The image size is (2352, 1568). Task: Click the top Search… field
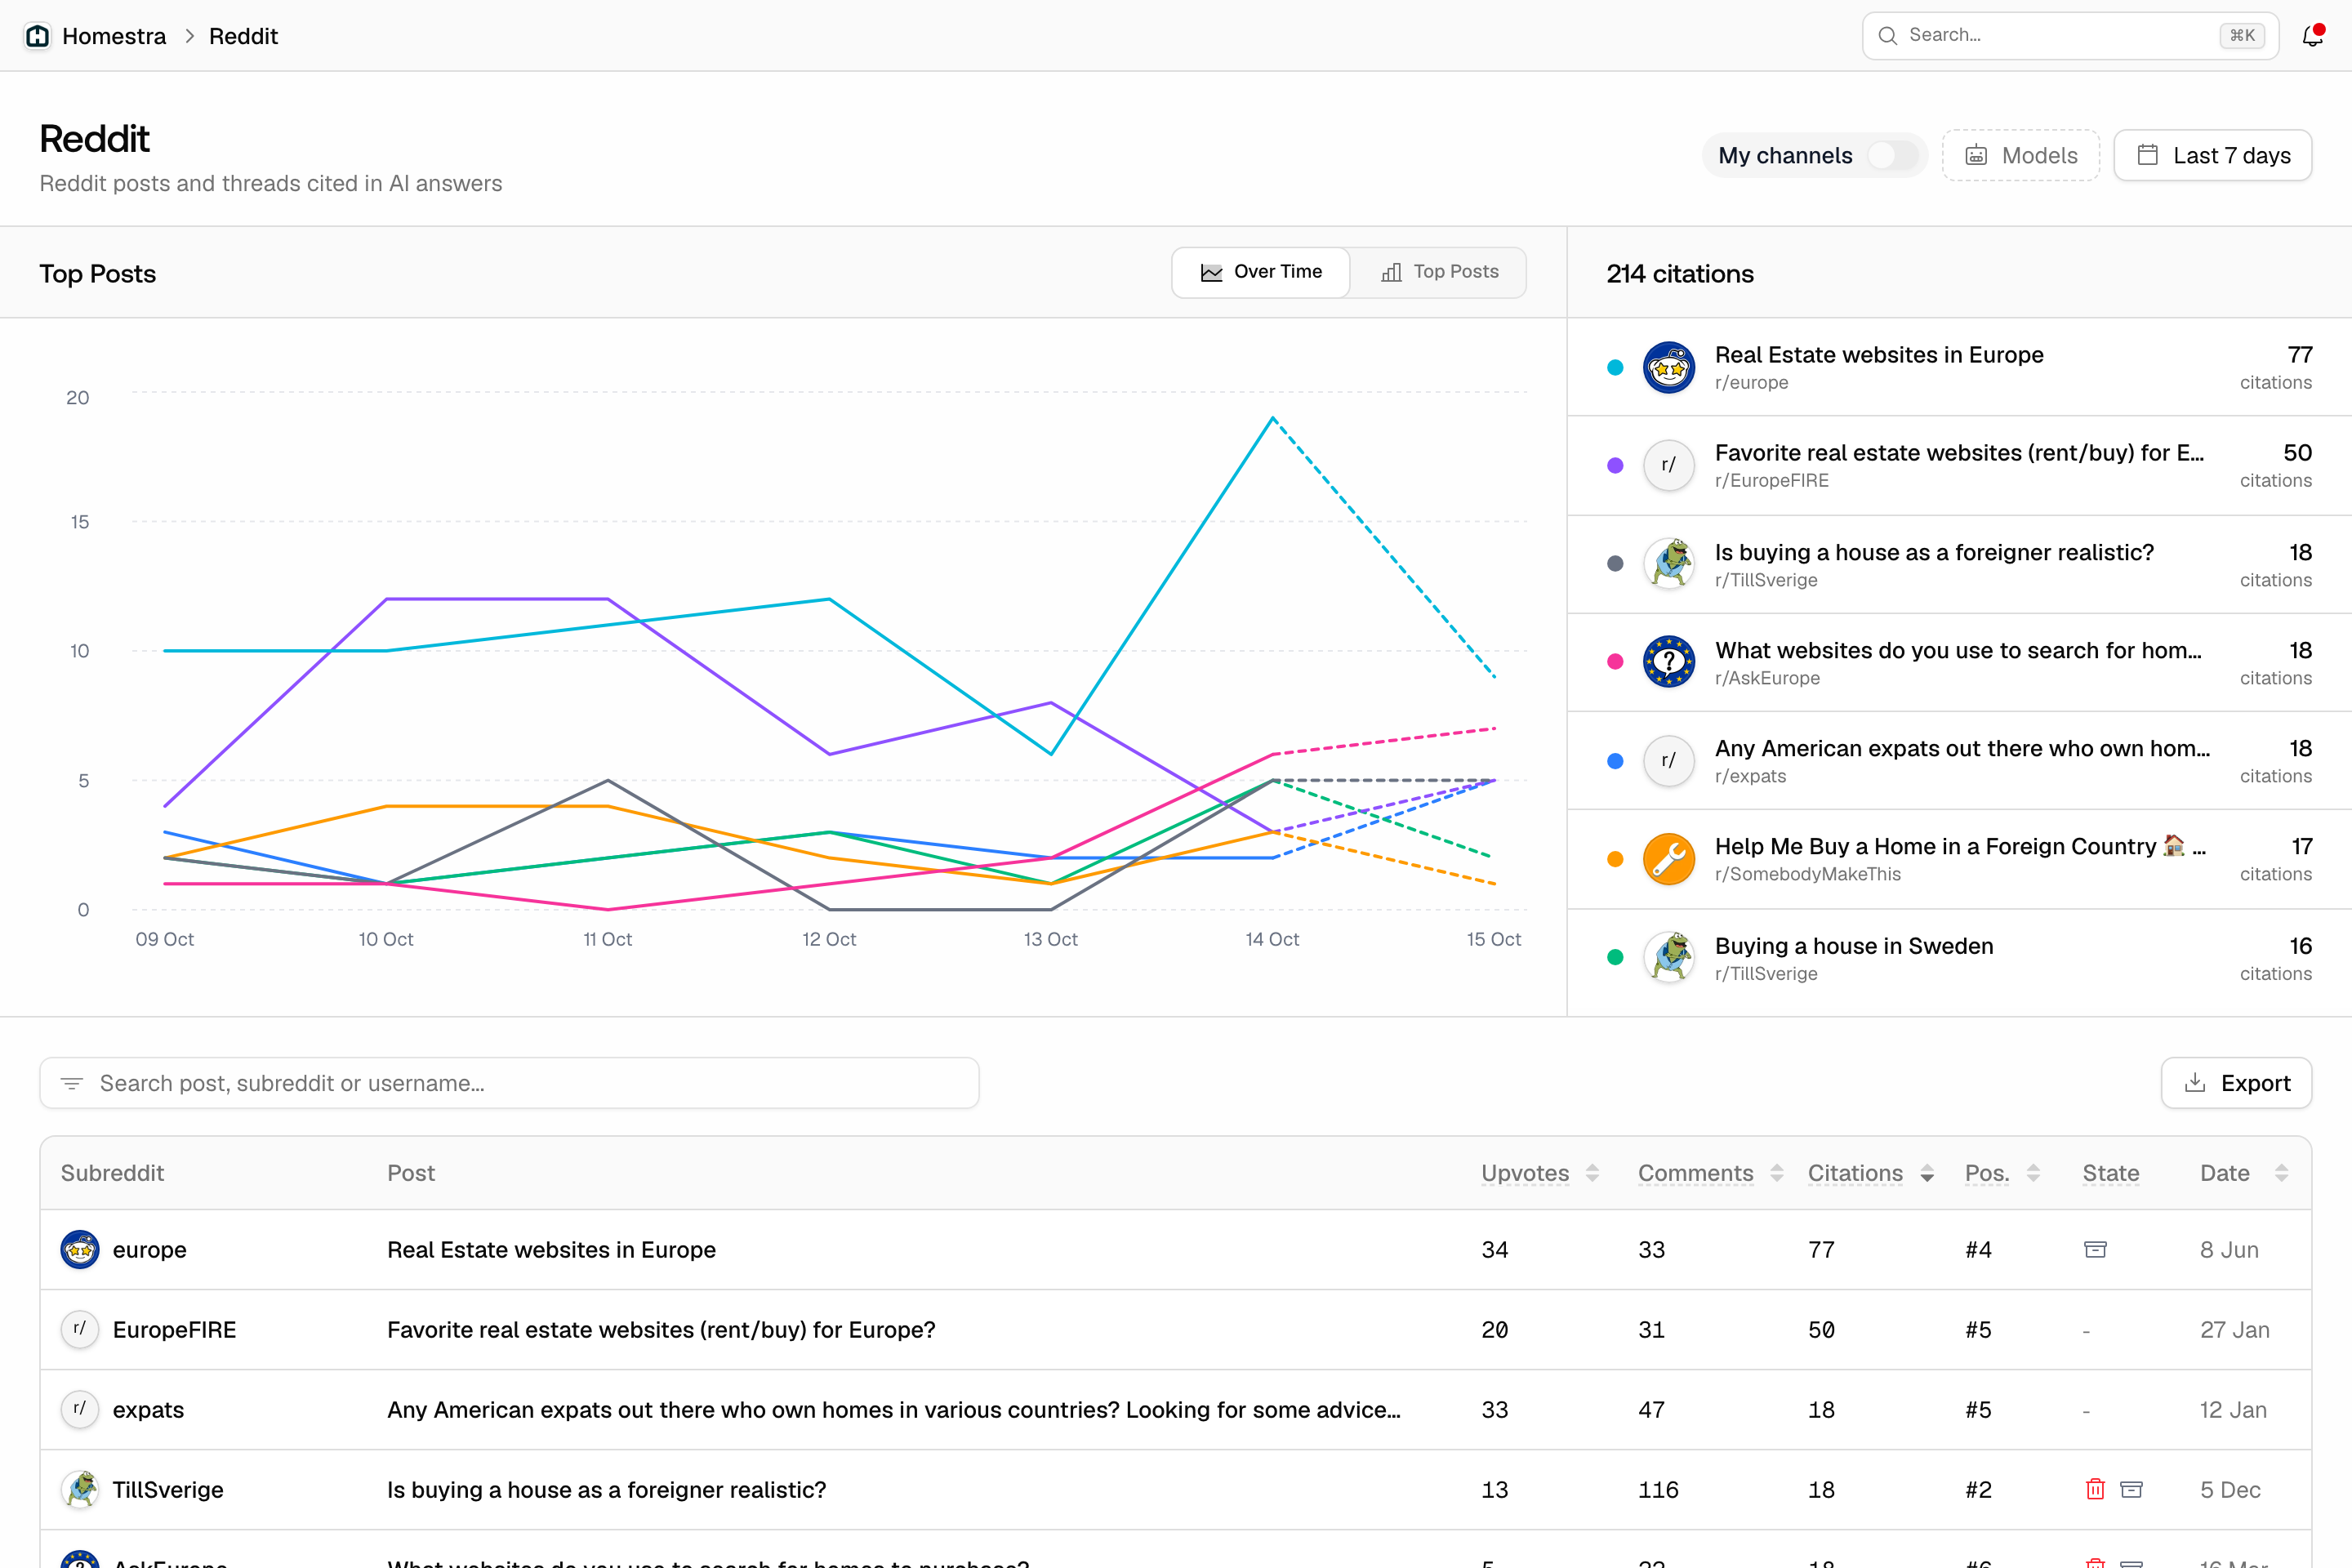click(2070, 36)
